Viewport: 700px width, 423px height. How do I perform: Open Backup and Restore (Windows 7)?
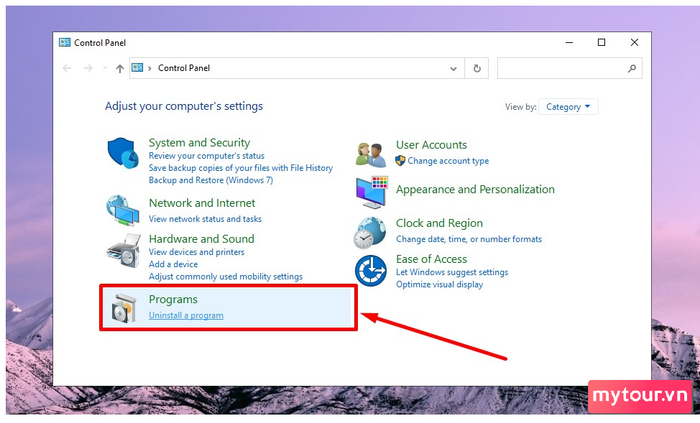[211, 180]
